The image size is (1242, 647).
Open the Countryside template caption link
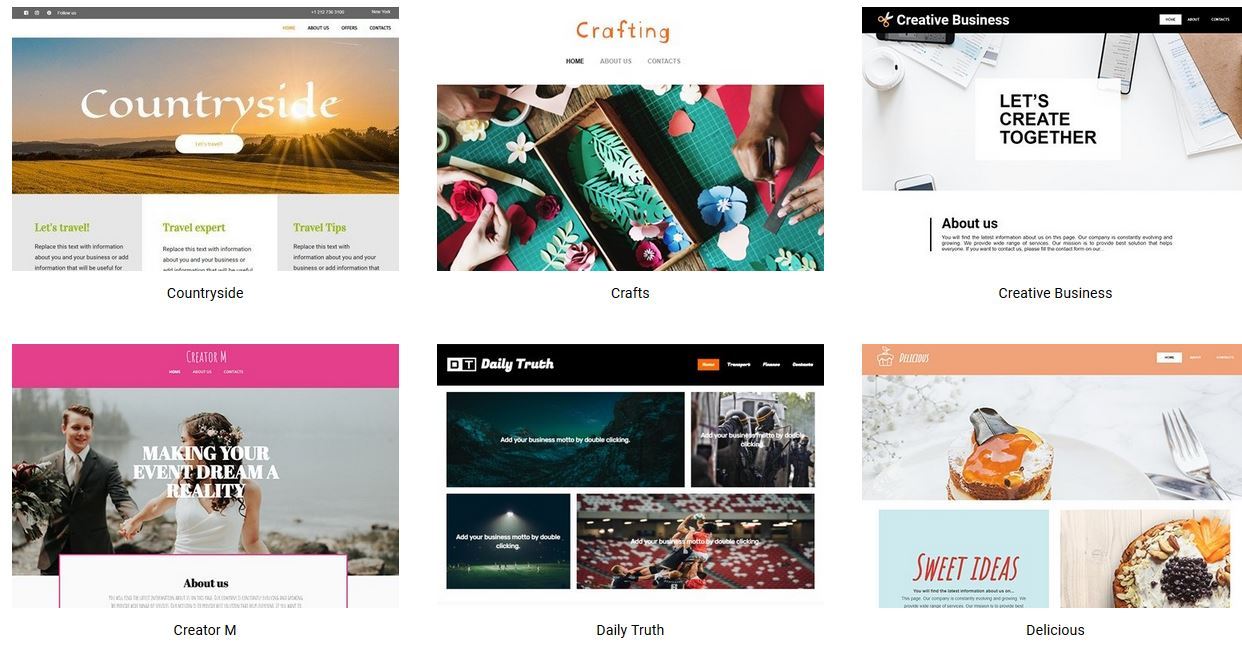[205, 293]
